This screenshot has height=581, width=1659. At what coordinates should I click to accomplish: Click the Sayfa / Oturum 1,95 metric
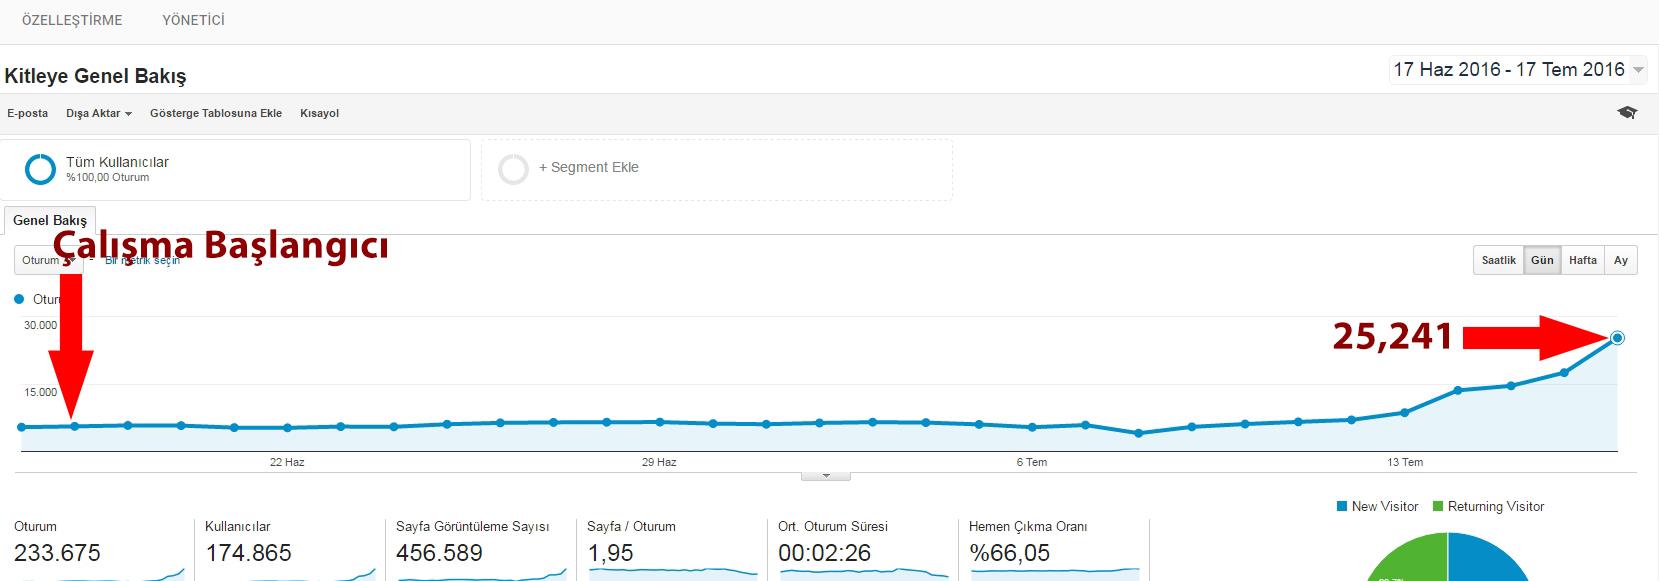[x=672, y=549]
